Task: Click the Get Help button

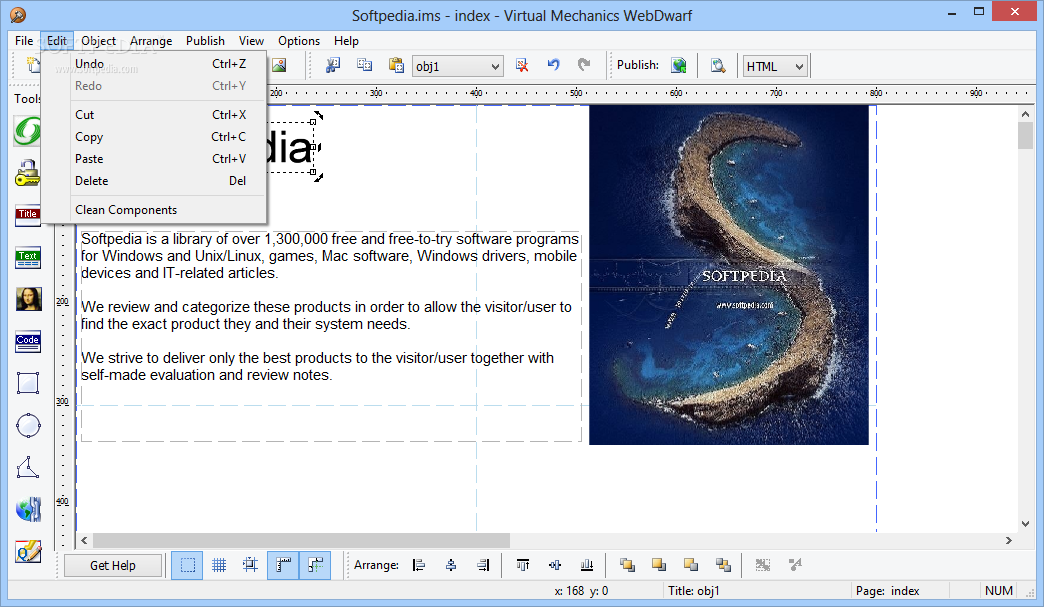Action: (x=113, y=565)
